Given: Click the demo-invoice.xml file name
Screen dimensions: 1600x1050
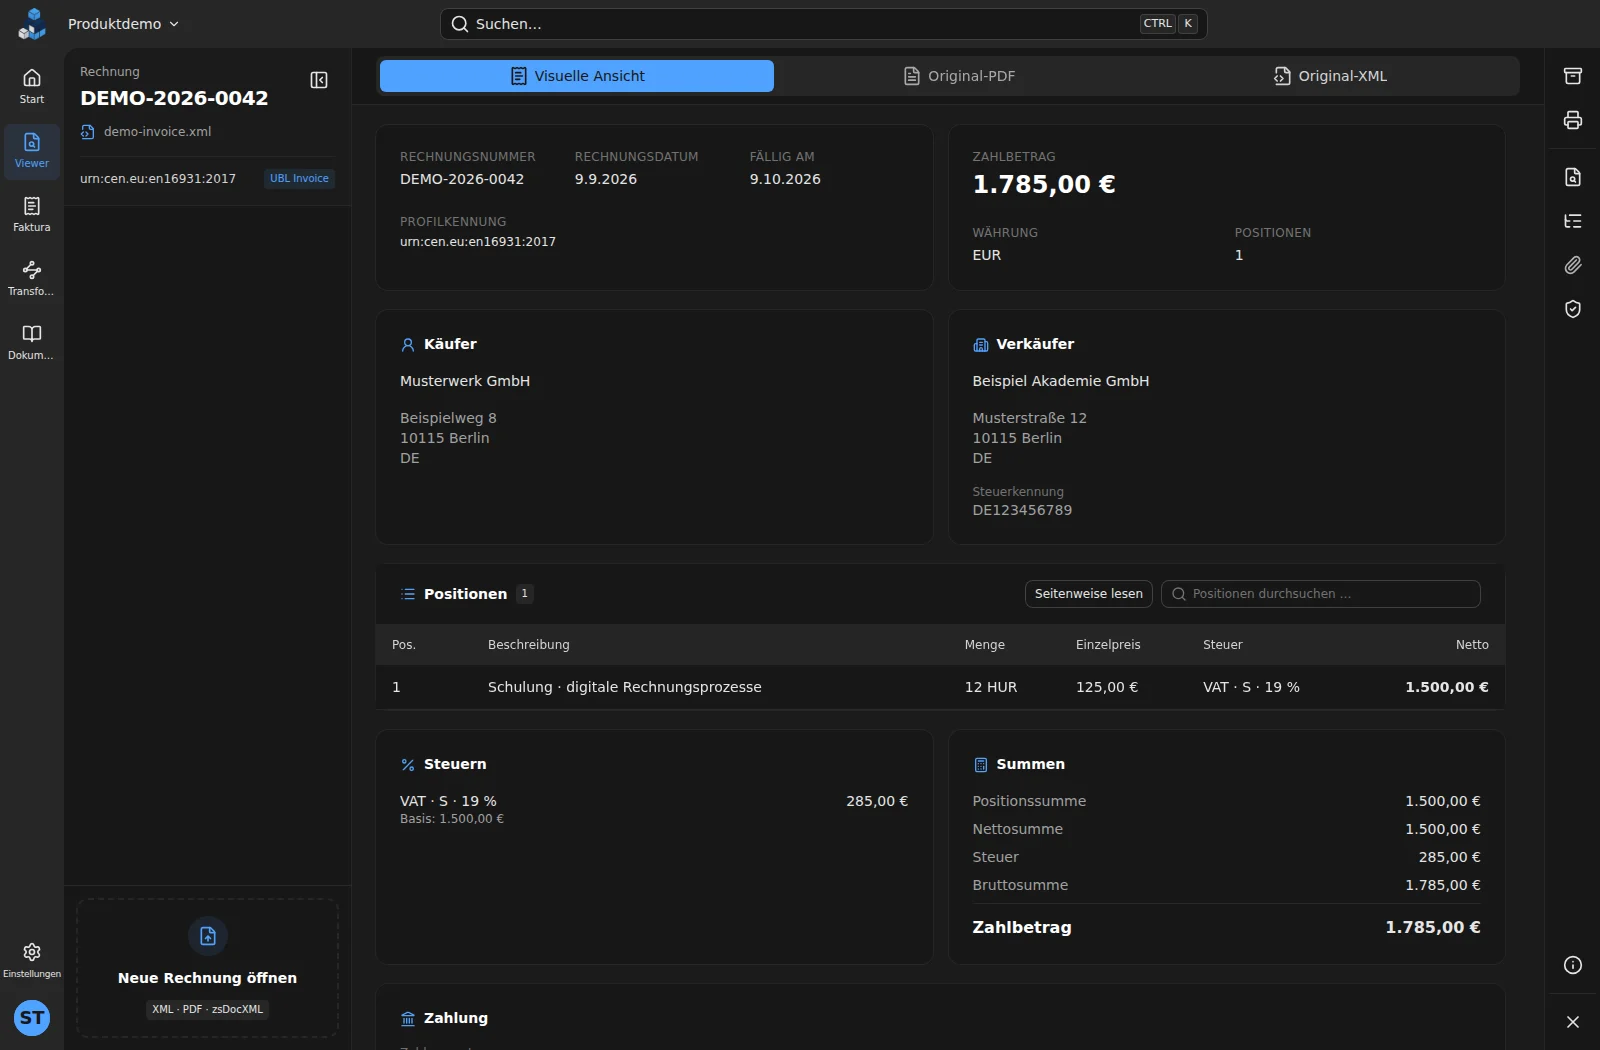Looking at the screenshot, I should point(157,132).
